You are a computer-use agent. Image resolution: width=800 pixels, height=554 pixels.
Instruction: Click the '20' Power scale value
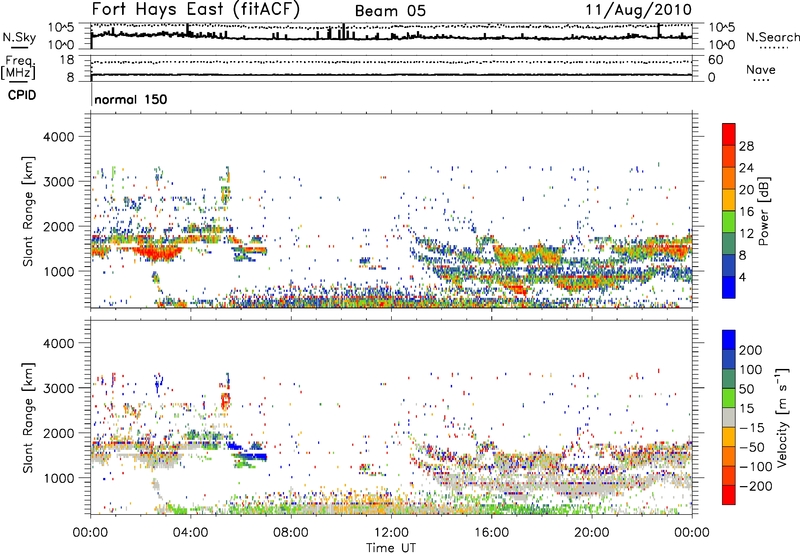[746, 190]
